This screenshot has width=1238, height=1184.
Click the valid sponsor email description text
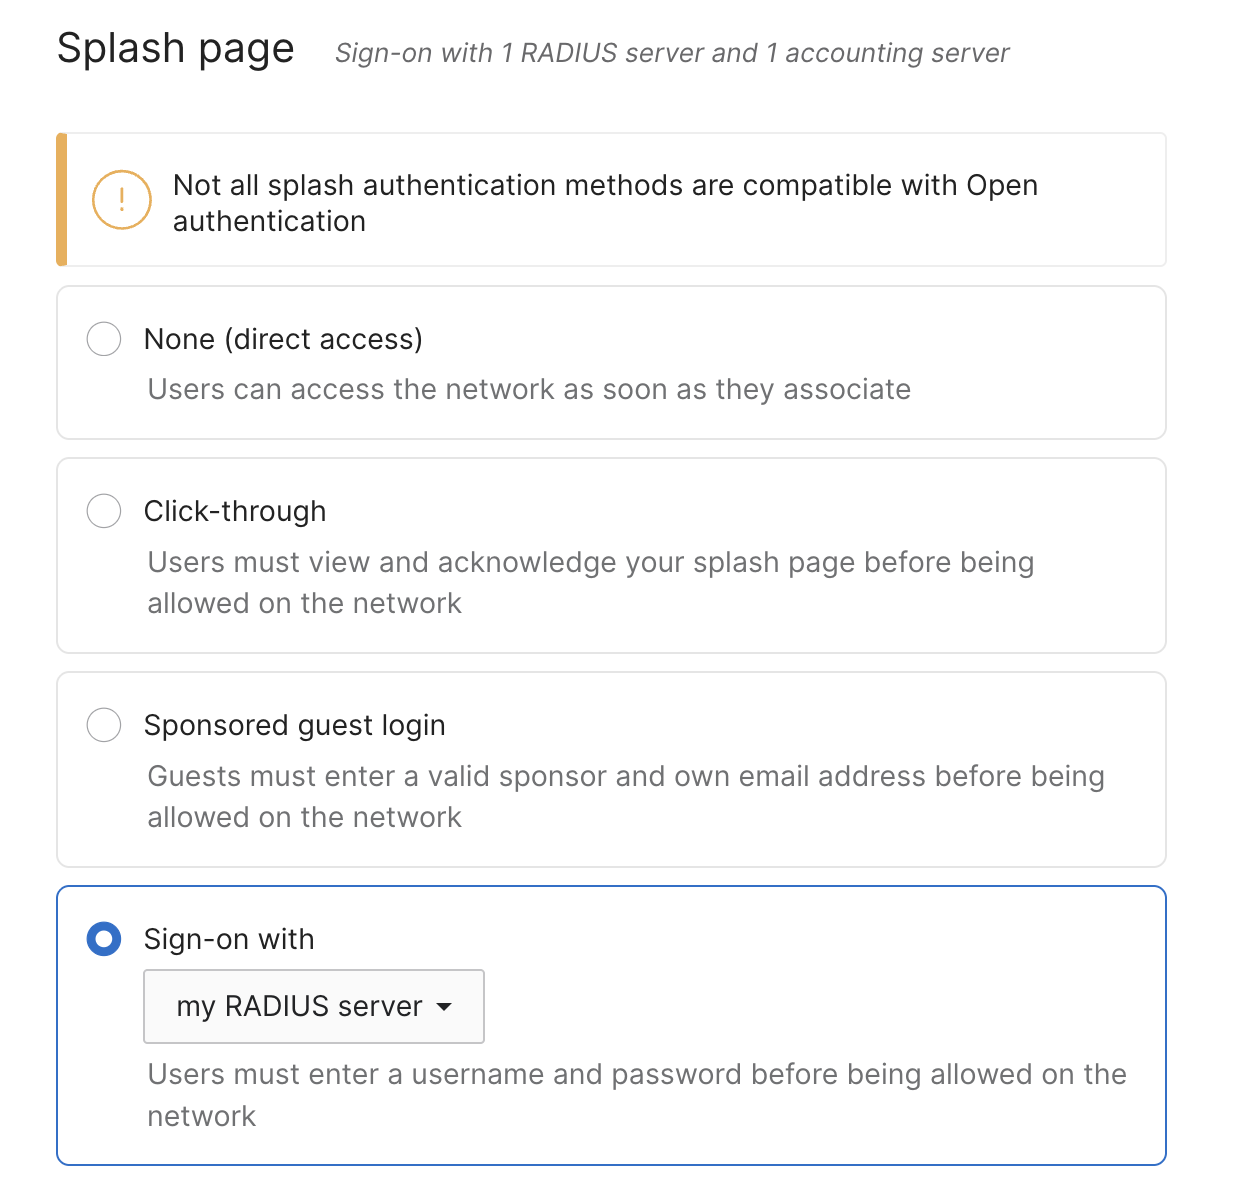click(x=626, y=796)
